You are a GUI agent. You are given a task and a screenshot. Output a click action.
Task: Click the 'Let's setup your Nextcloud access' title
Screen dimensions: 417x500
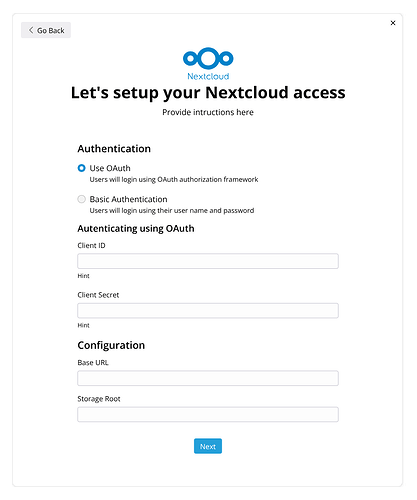point(208,93)
